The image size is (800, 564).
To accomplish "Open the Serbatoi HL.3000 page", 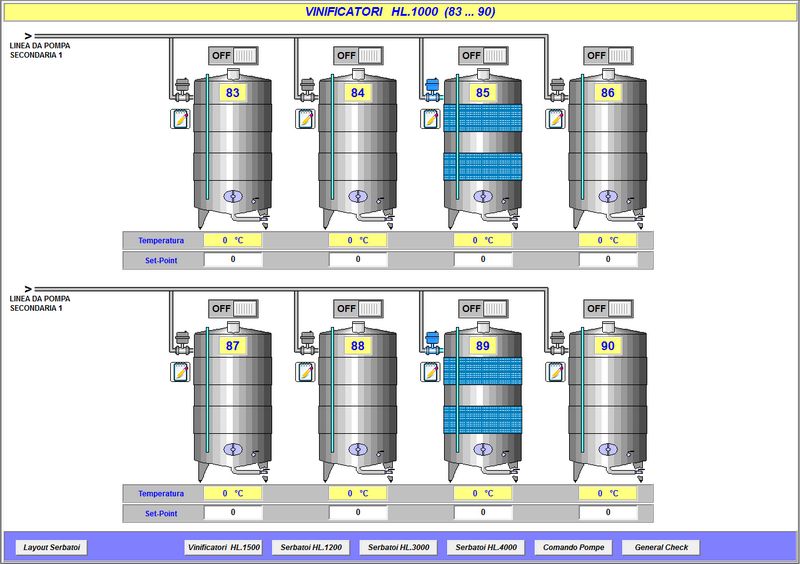I will point(397,547).
